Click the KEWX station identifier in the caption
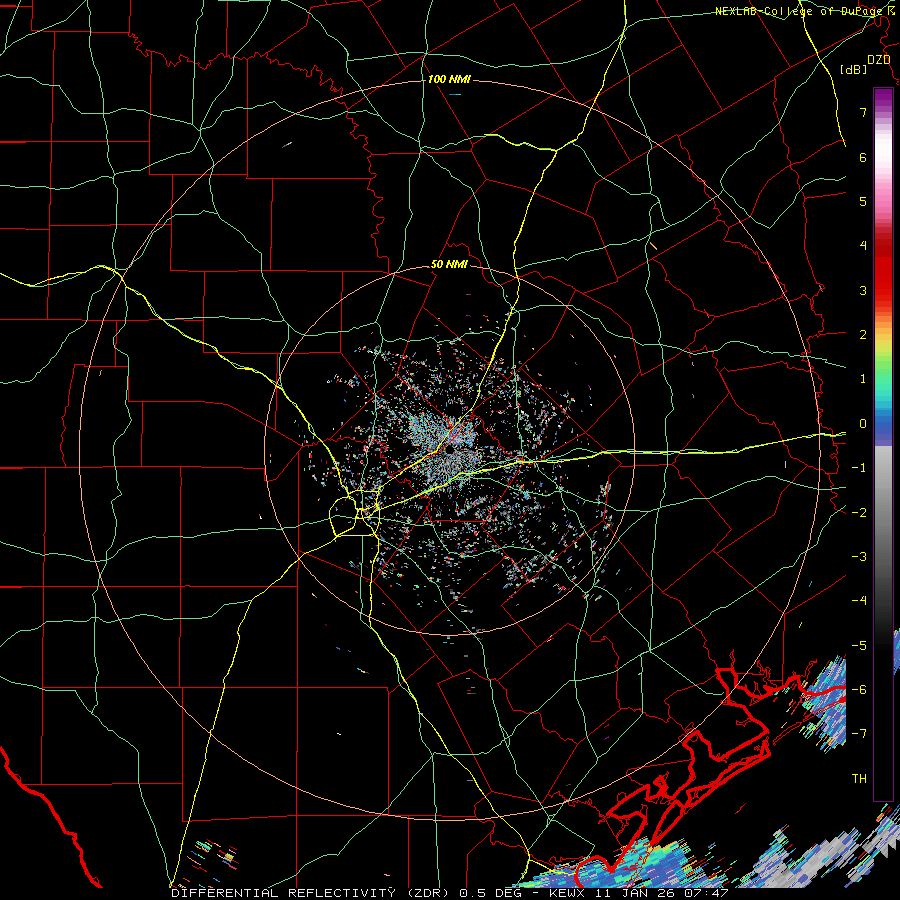This screenshot has height=900, width=900. click(x=567, y=893)
